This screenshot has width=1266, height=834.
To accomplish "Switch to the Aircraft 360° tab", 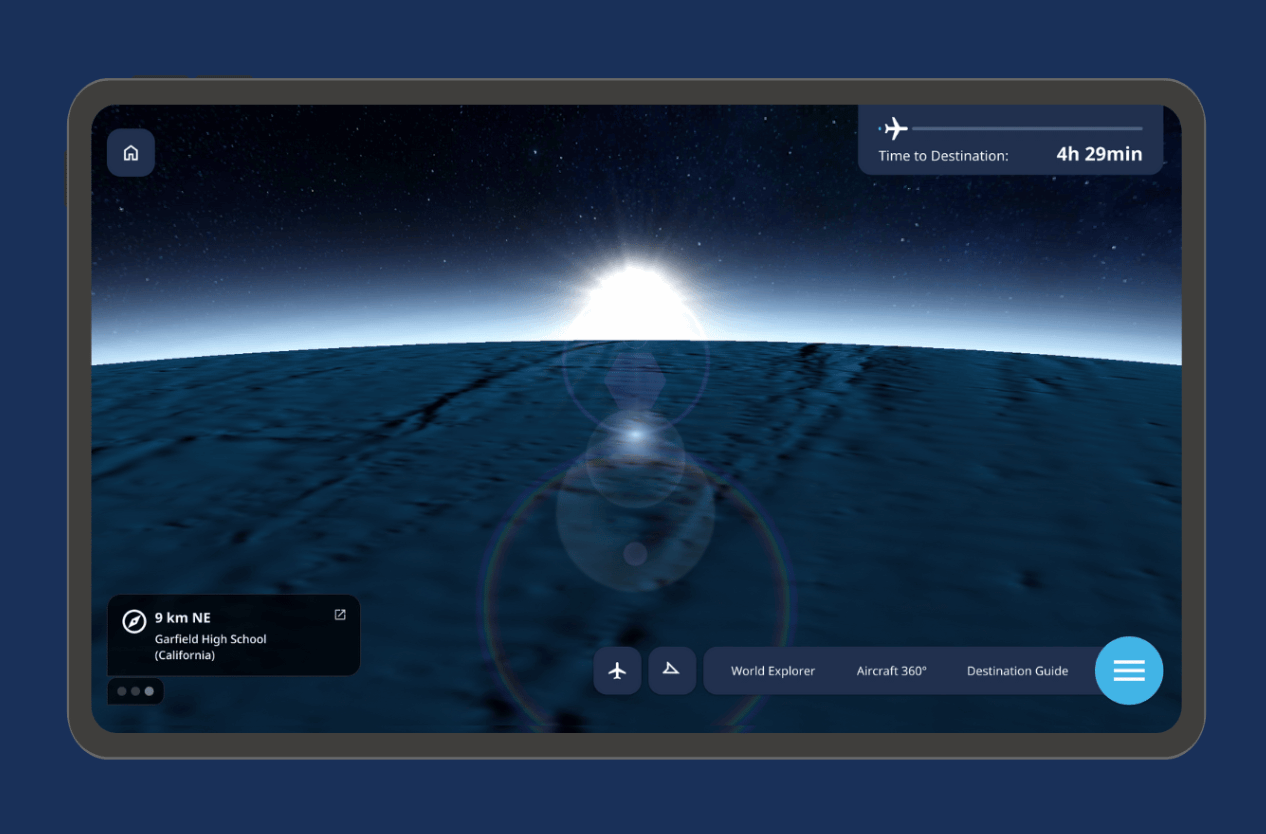I will (891, 671).
